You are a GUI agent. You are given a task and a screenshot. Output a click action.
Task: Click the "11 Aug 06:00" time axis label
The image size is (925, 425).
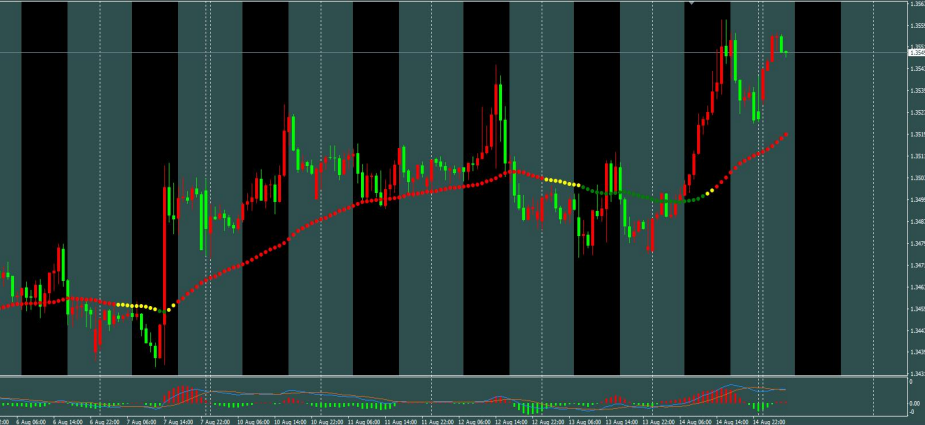364,422
